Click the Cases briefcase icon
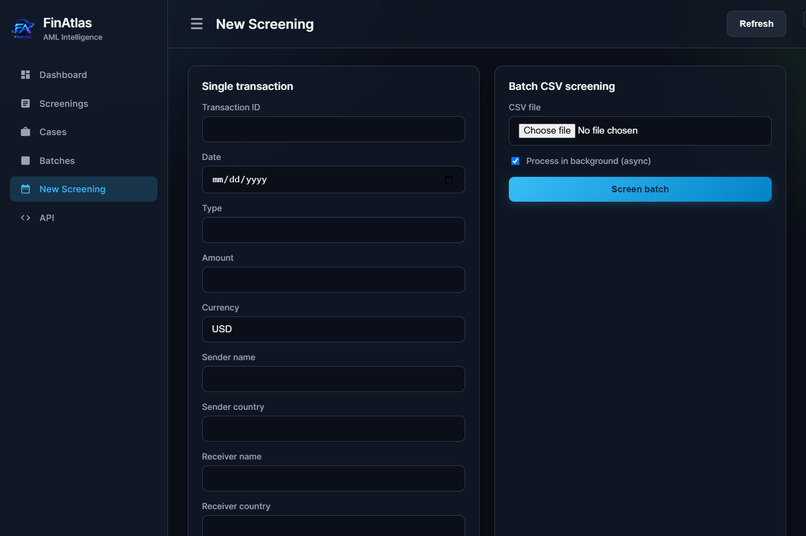Viewport: 806px width, 536px height. 25,132
